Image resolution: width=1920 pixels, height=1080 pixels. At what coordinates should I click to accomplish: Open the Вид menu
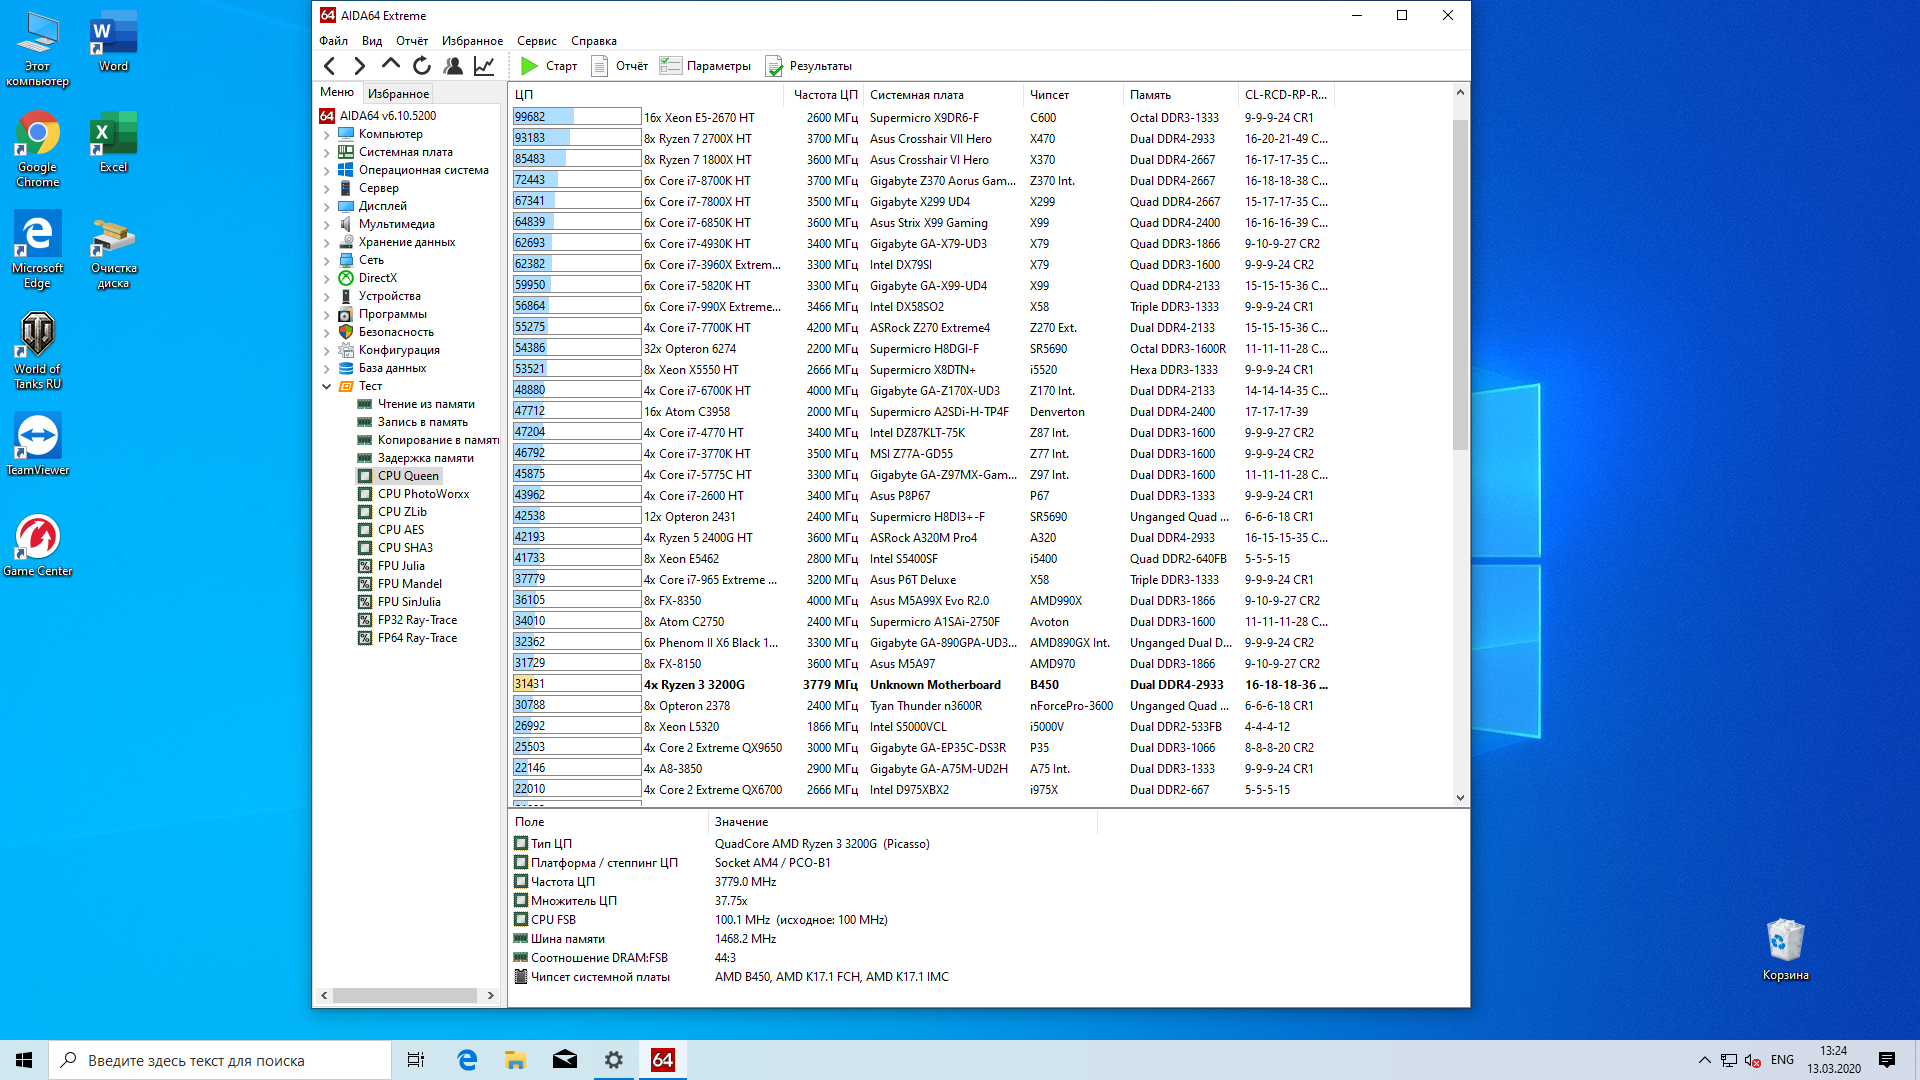(x=372, y=41)
